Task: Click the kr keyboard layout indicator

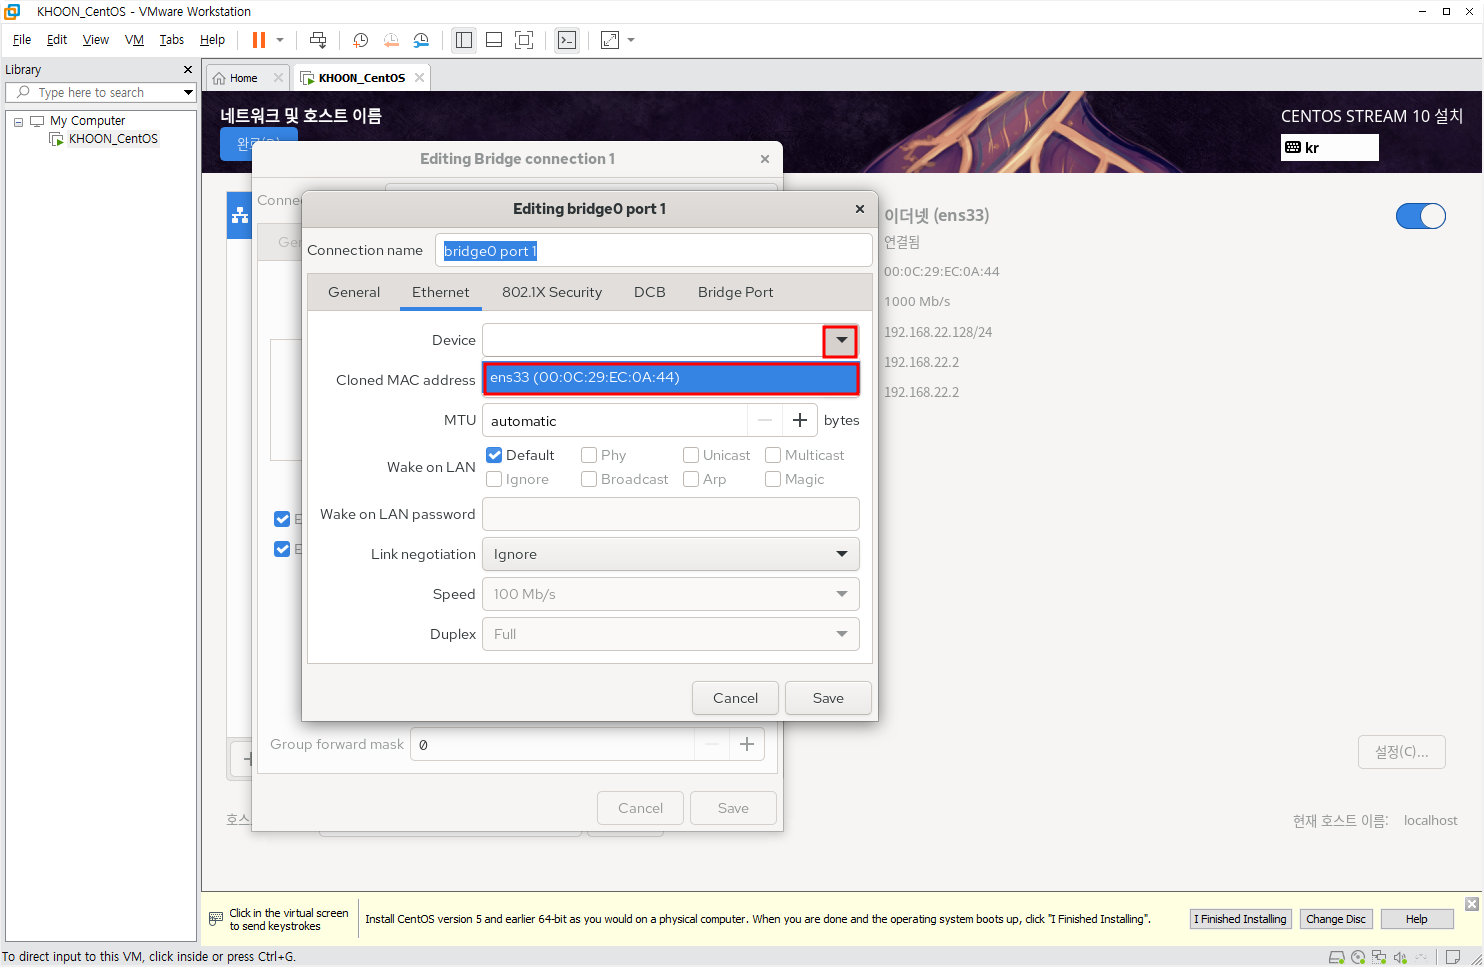Action: point(1330,147)
